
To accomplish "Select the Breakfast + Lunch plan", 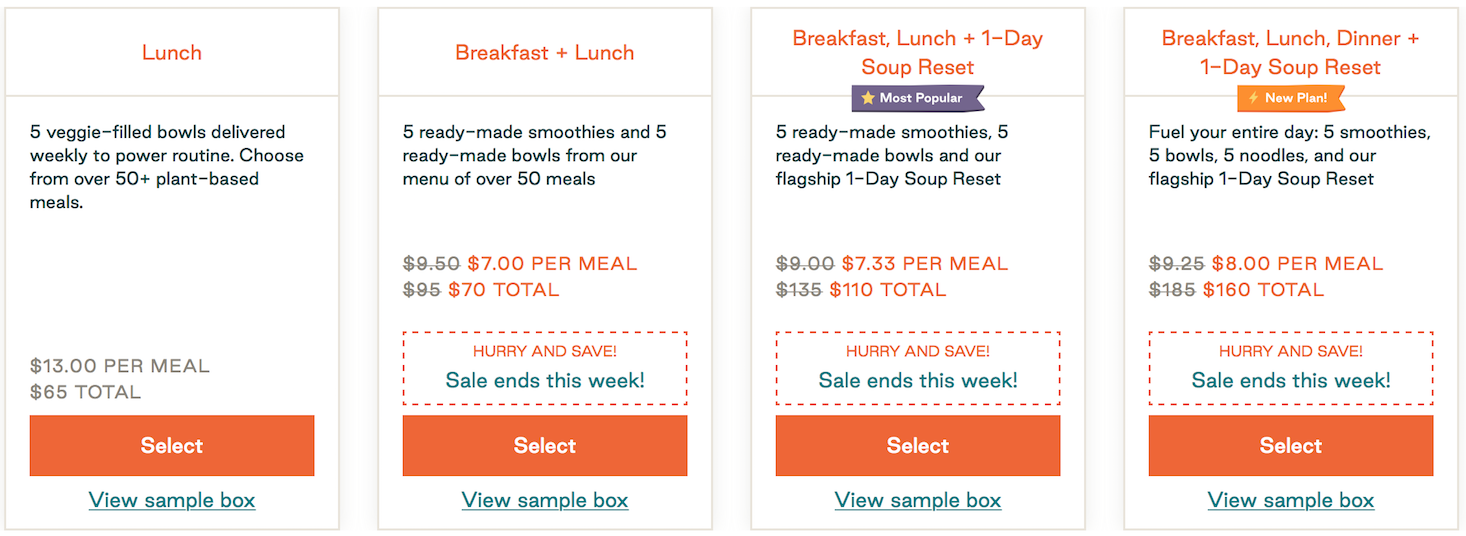I will 545,446.
